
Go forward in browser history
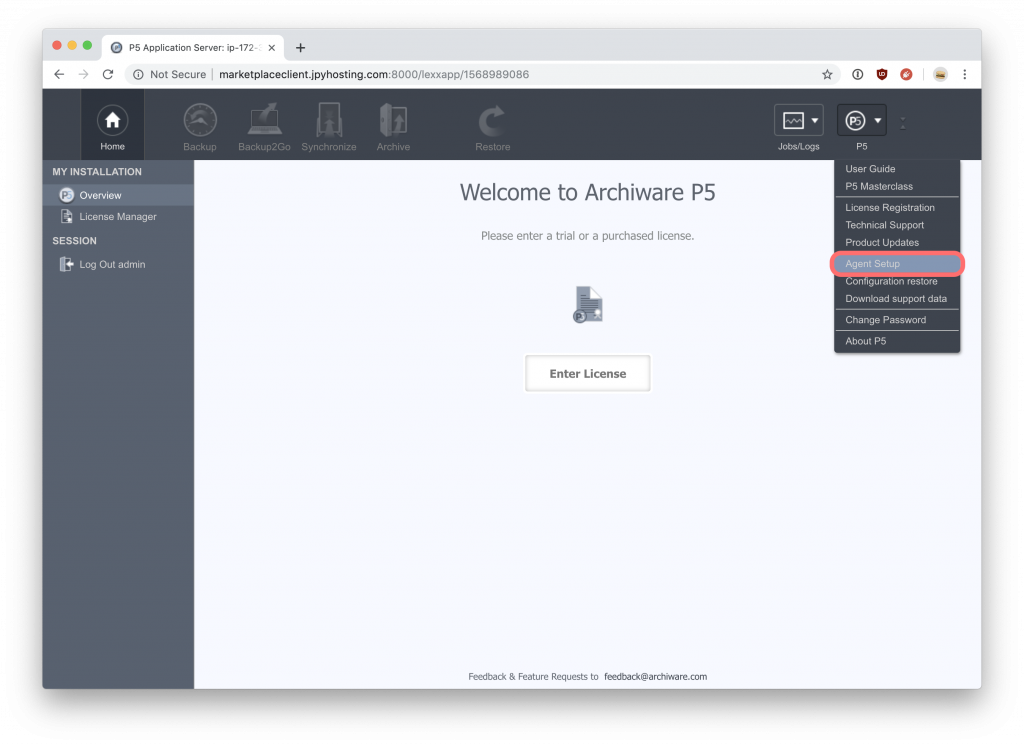point(84,74)
